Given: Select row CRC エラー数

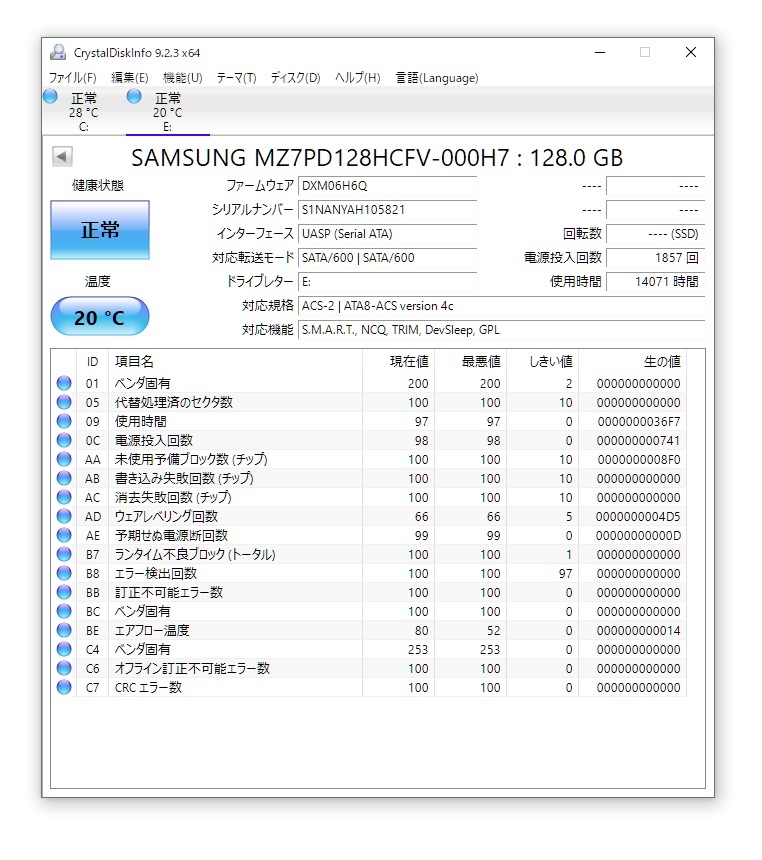Looking at the screenshot, I should 369,687.
